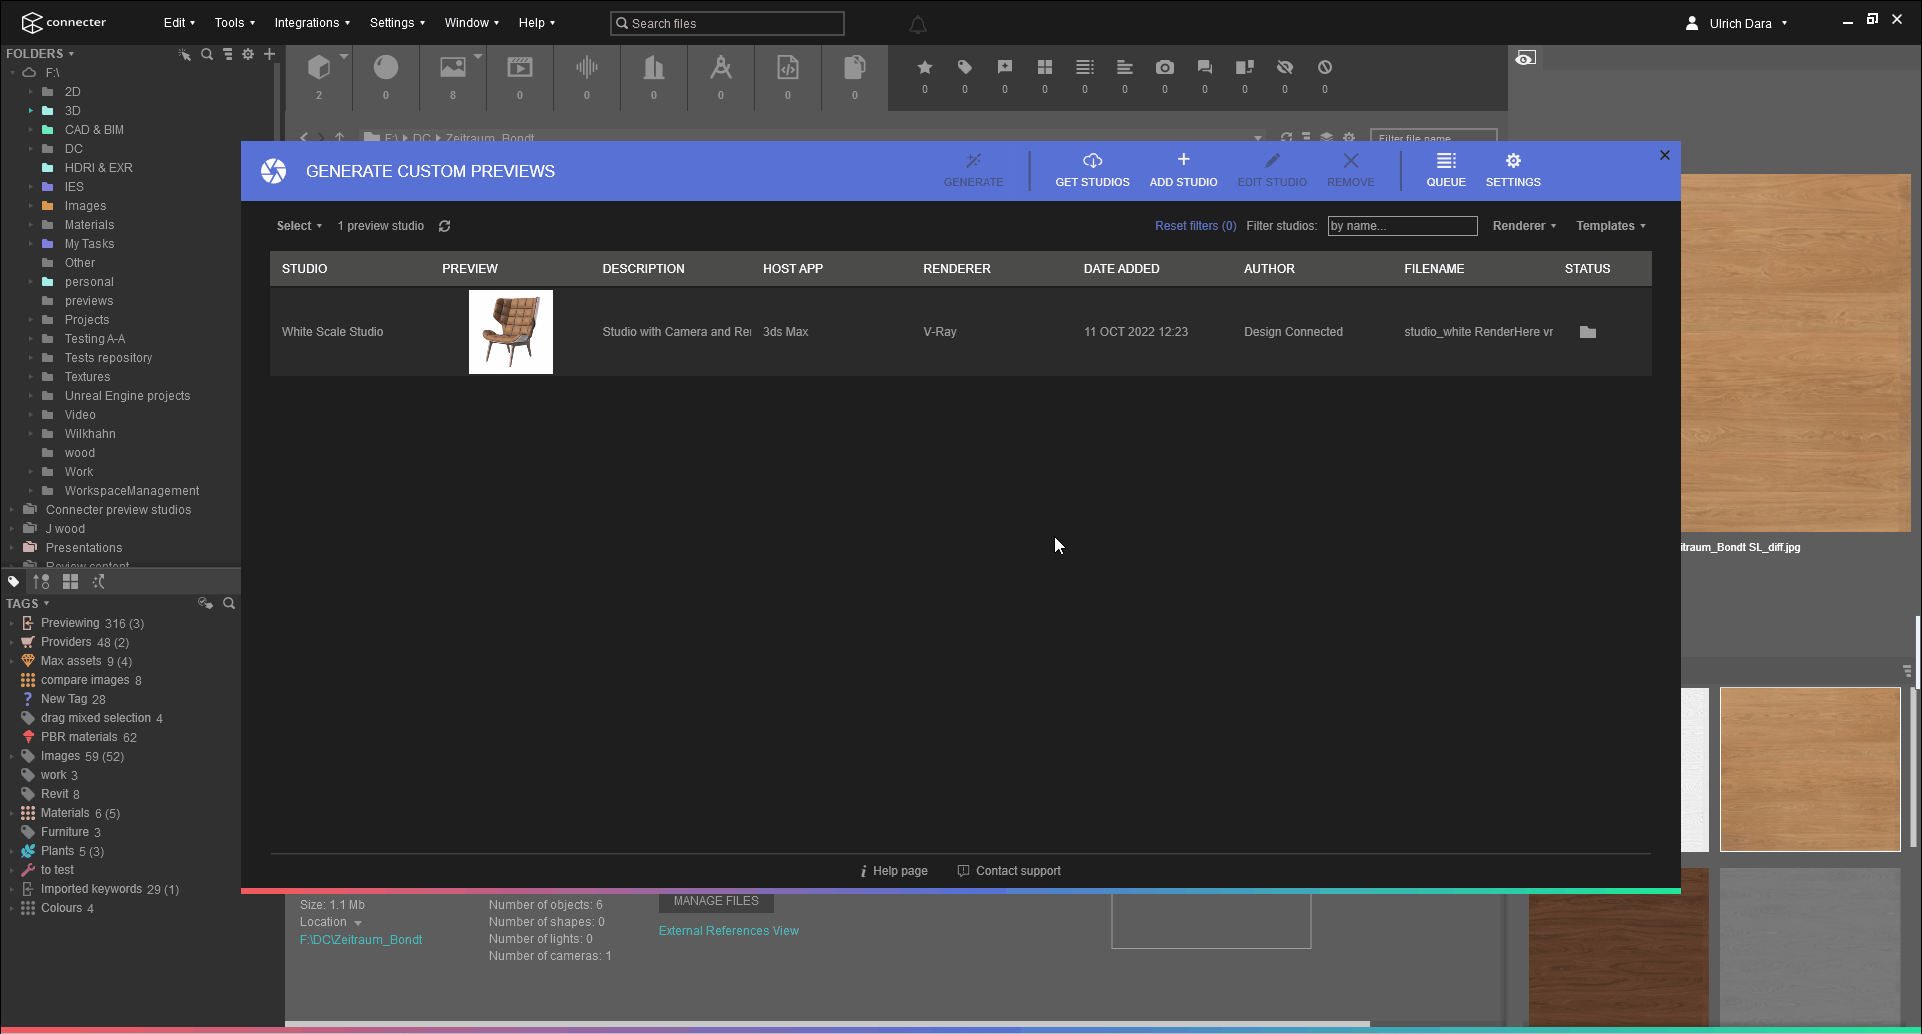The width and height of the screenshot is (1922, 1034).
Task: Toggle the blocked circle filter icon
Action: (x=1325, y=67)
